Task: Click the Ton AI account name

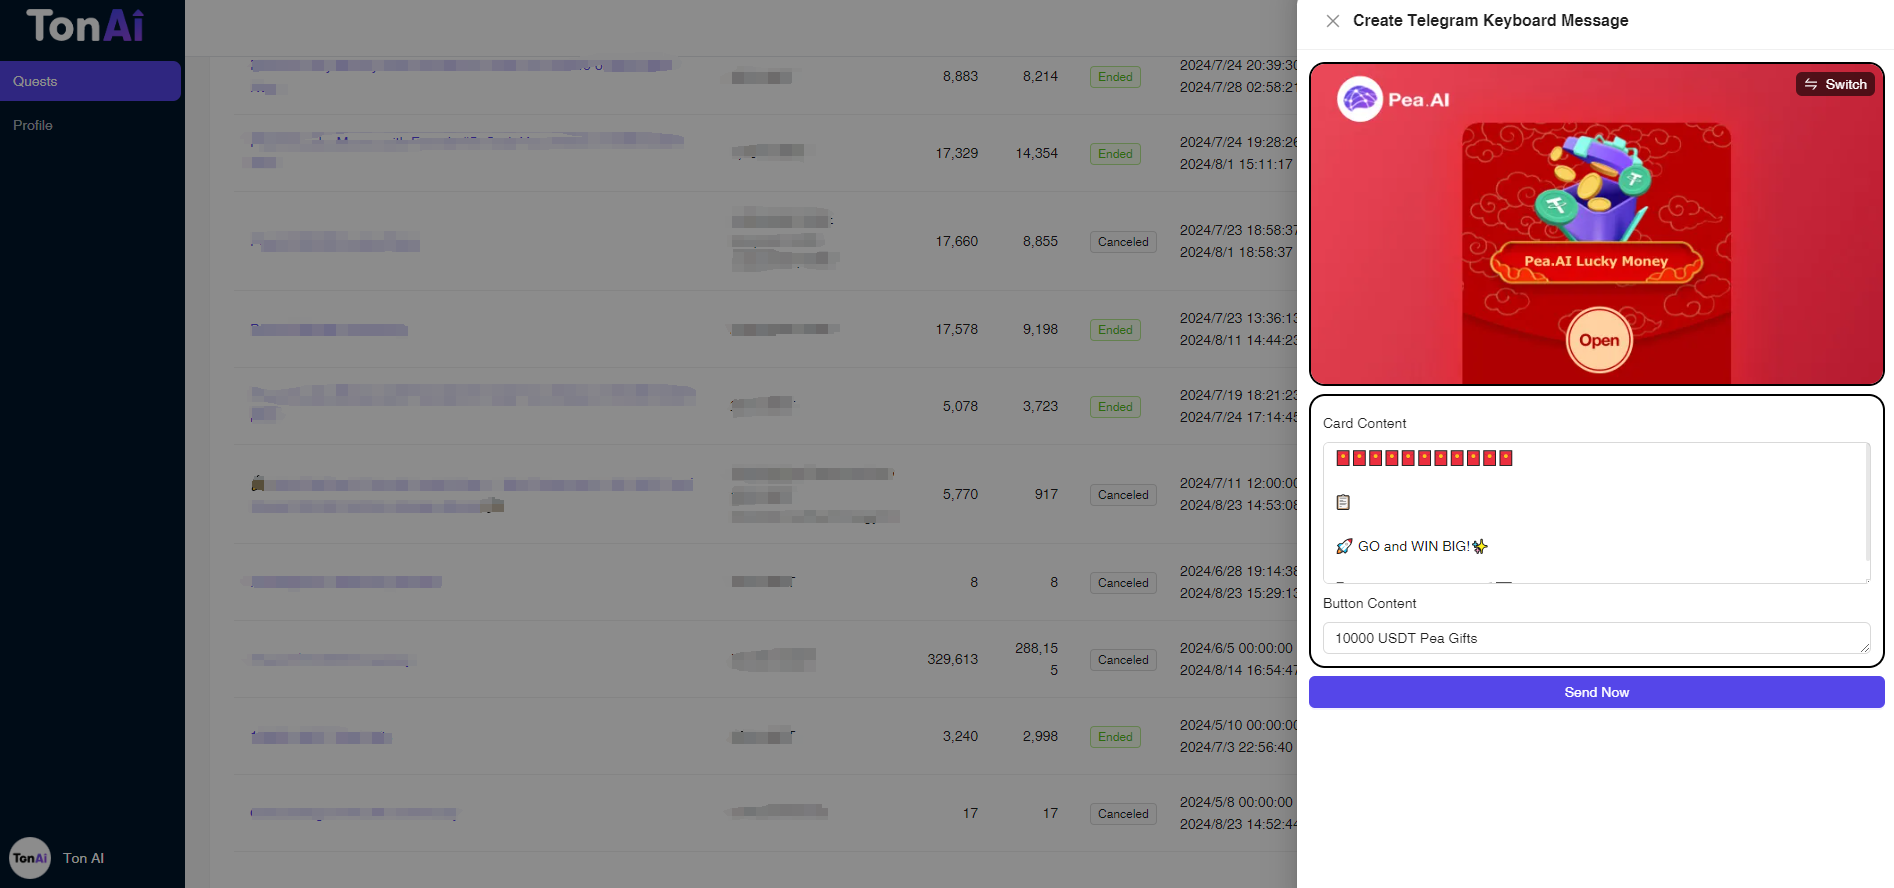Action: coord(83,858)
